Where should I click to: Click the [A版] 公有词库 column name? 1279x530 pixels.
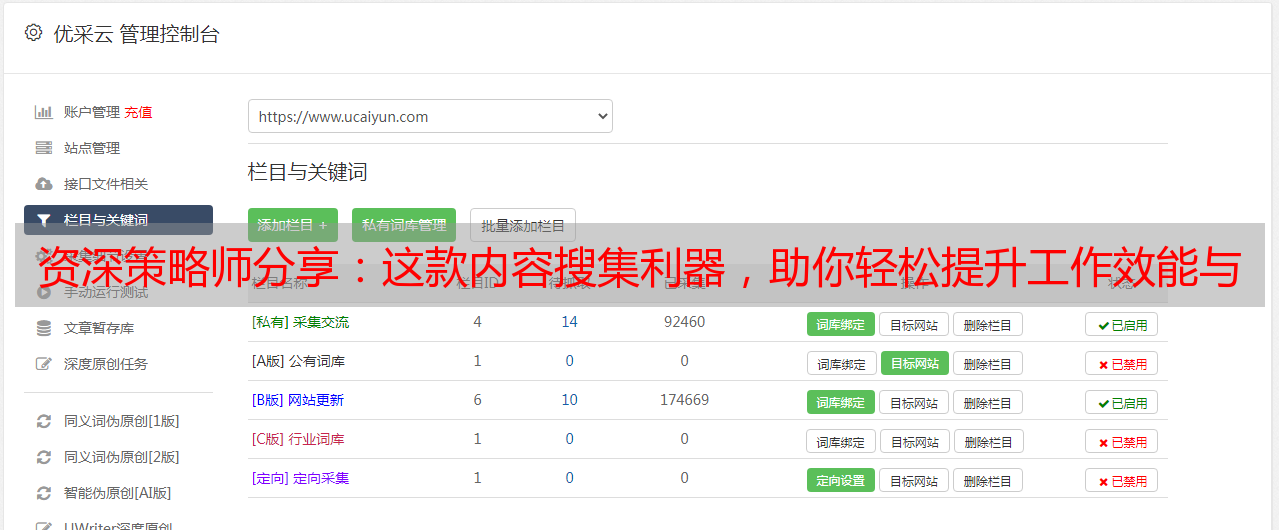tap(298, 361)
